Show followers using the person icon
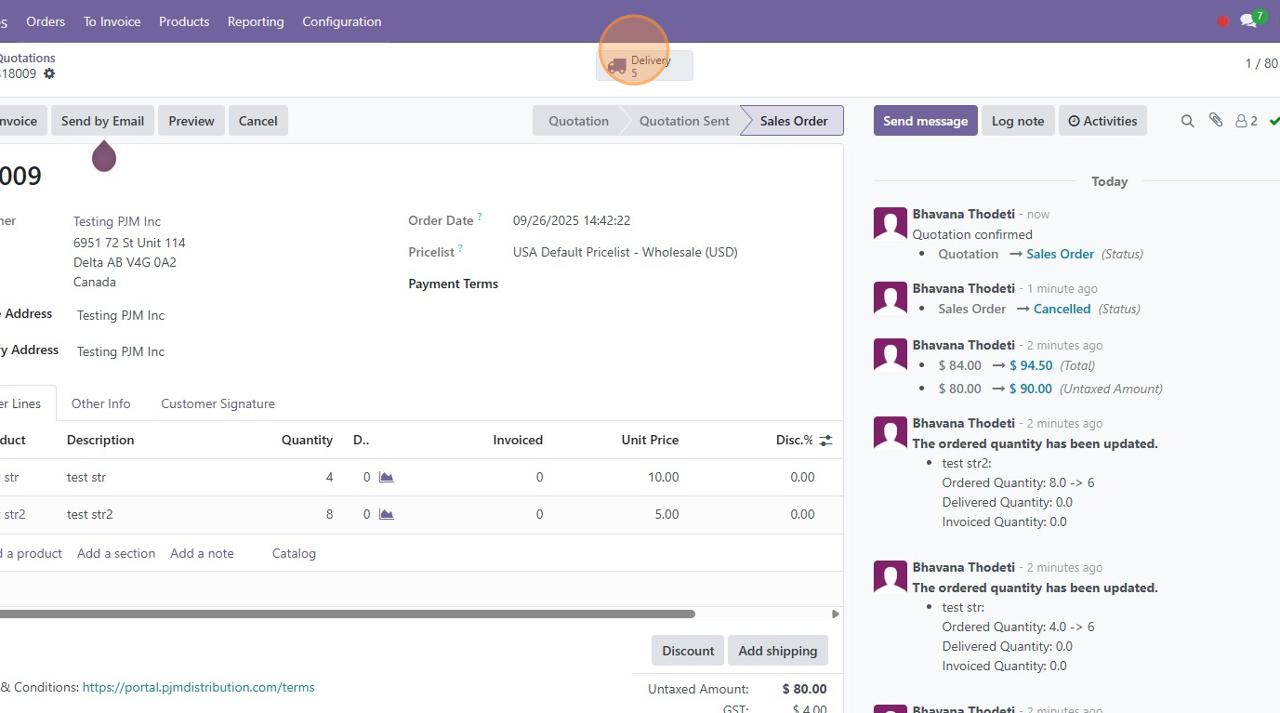The height and width of the screenshot is (713, 1280). click(x=1245, y=121)
